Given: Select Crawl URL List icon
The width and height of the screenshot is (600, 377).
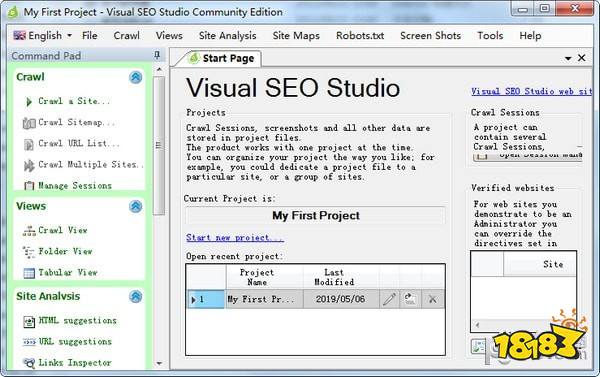Looking at the screenshot, I should click(29, 144).
